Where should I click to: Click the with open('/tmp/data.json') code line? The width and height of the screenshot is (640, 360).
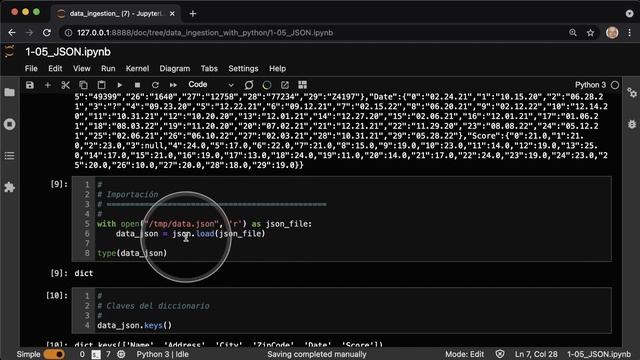tap(204, 224)
